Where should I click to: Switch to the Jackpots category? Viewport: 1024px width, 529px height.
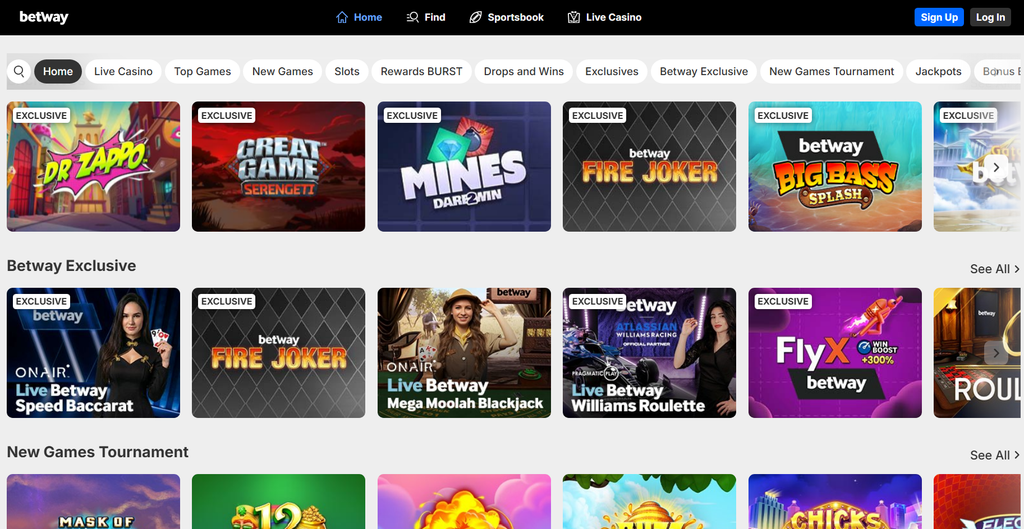coord(938,71)
